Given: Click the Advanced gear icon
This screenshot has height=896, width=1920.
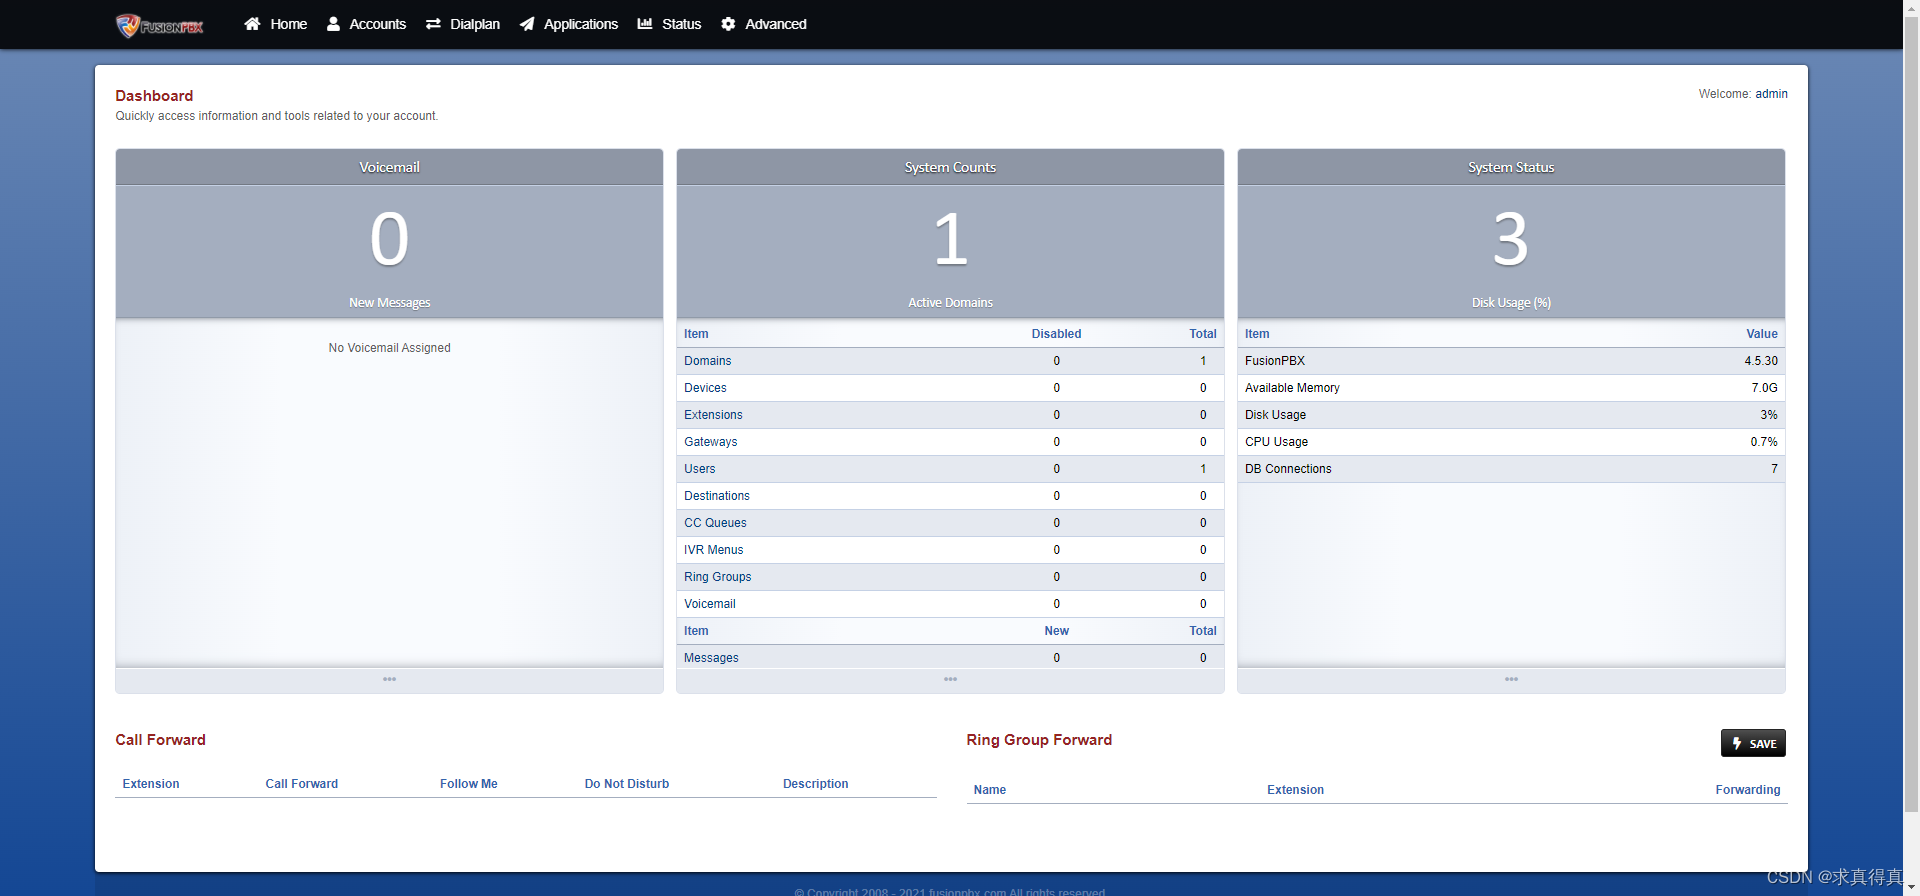Looking at the screenshot, I should [x=728, y=24].
